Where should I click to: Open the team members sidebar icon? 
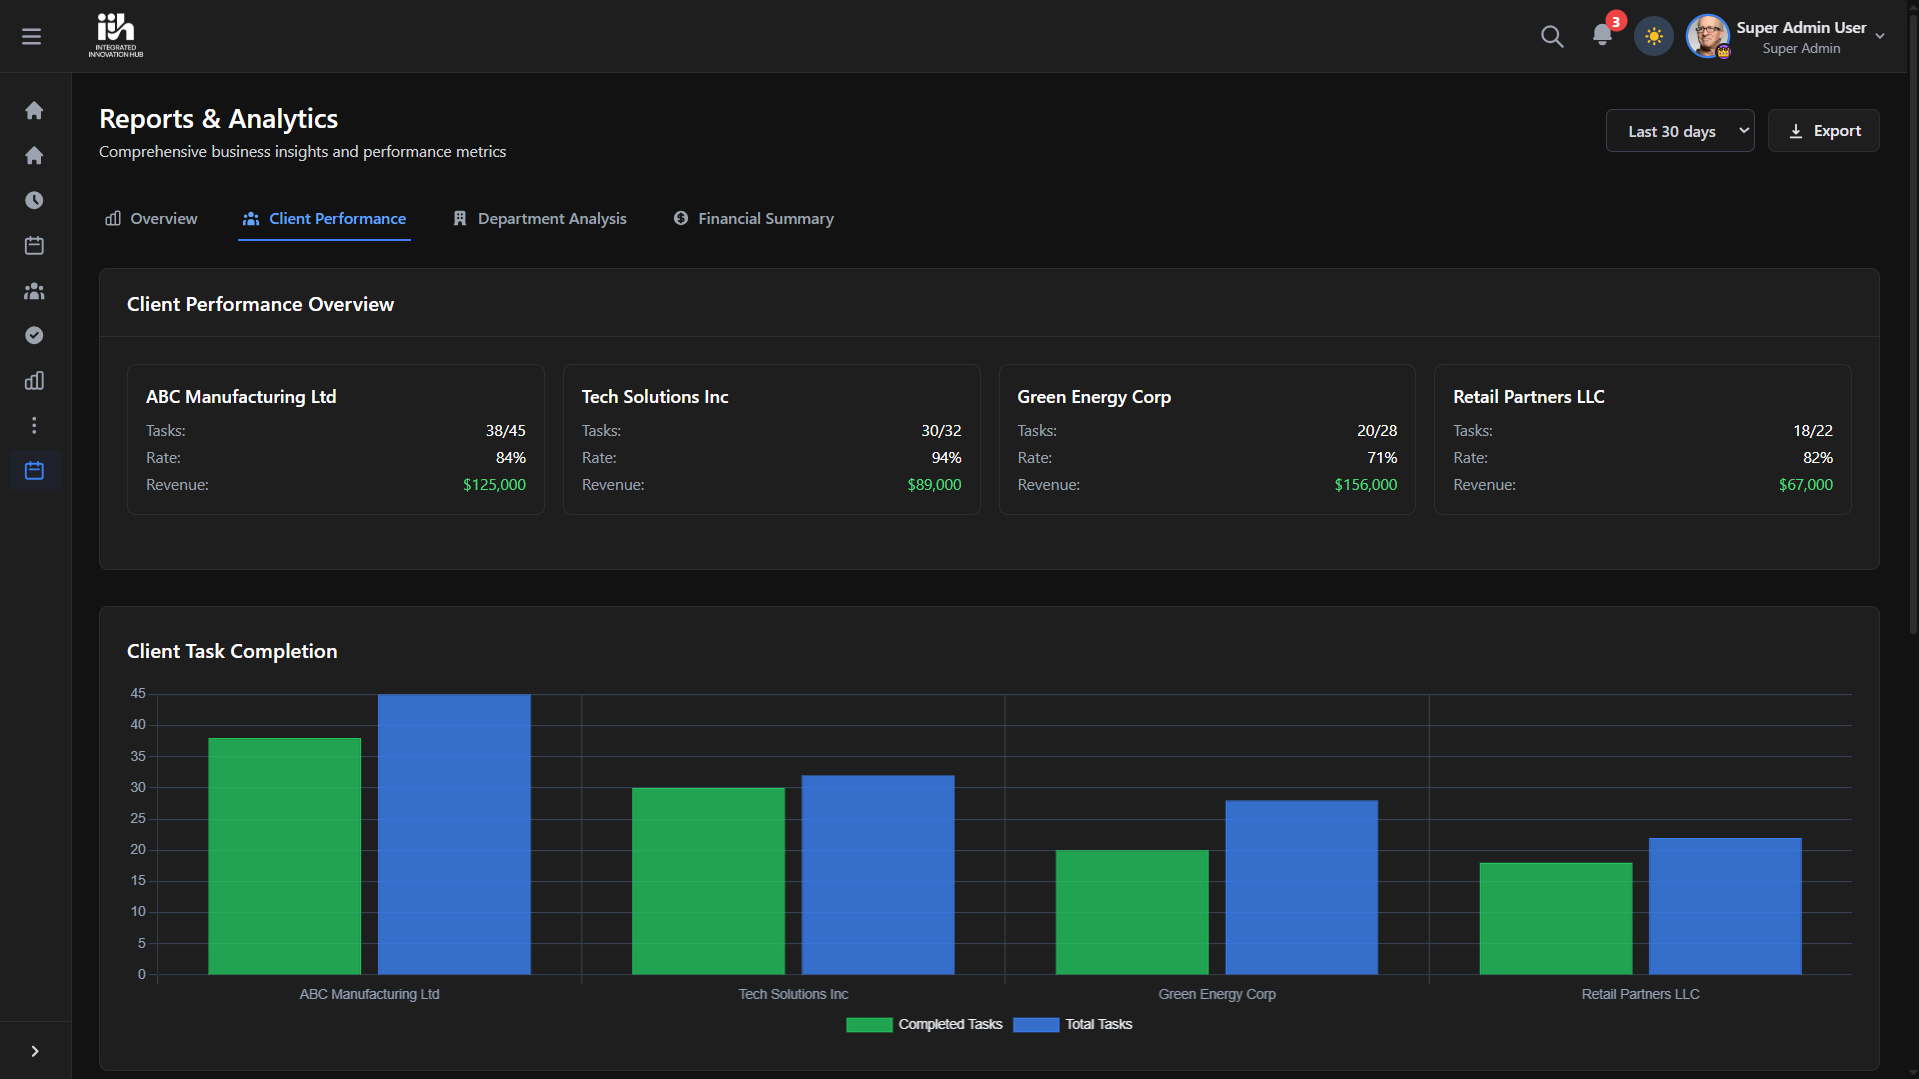click(x=34, y=291)
